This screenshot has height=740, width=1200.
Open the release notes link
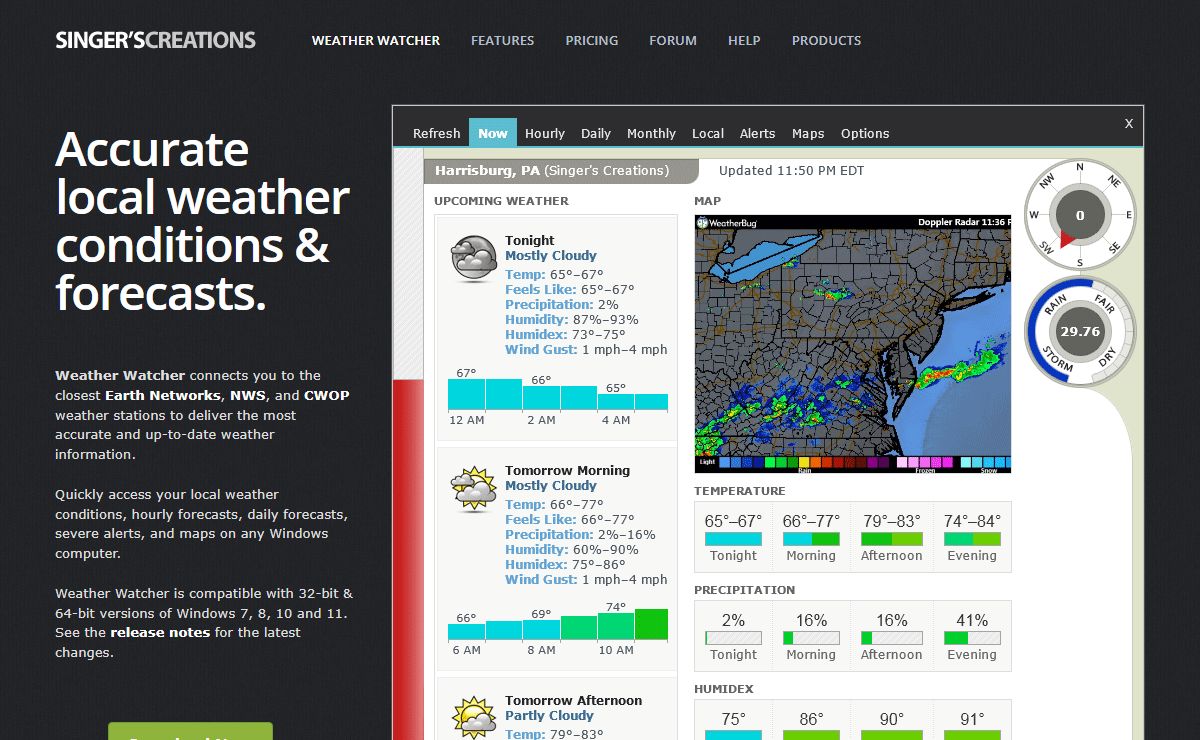click(x=160, y=632)
